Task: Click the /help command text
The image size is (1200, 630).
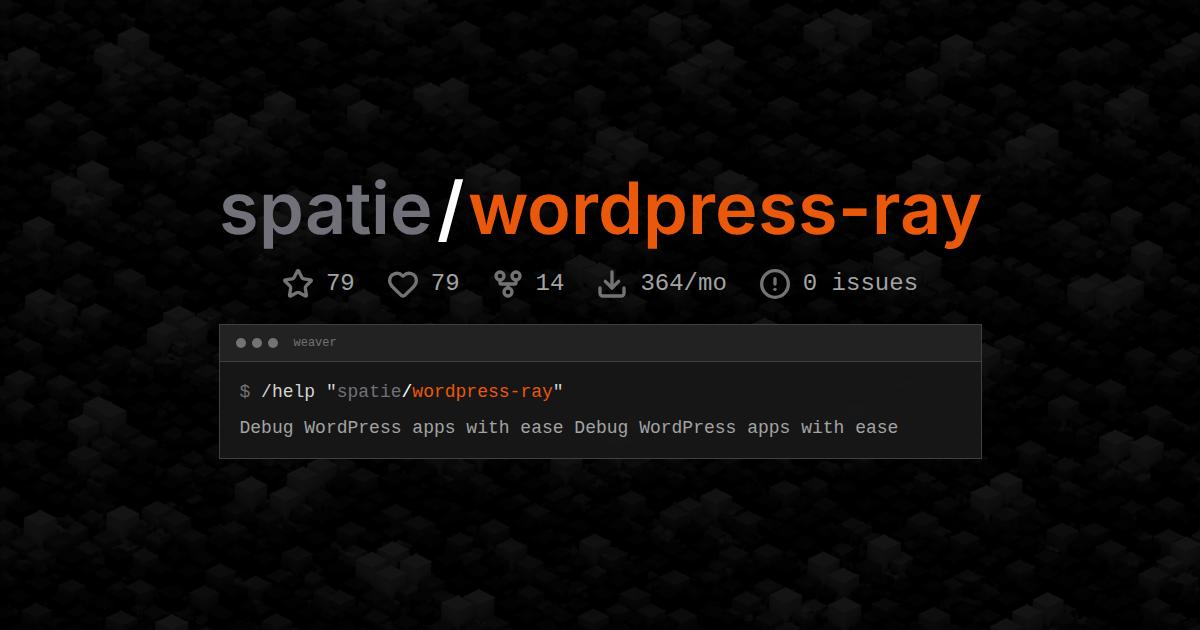Action: click(288, 391)
